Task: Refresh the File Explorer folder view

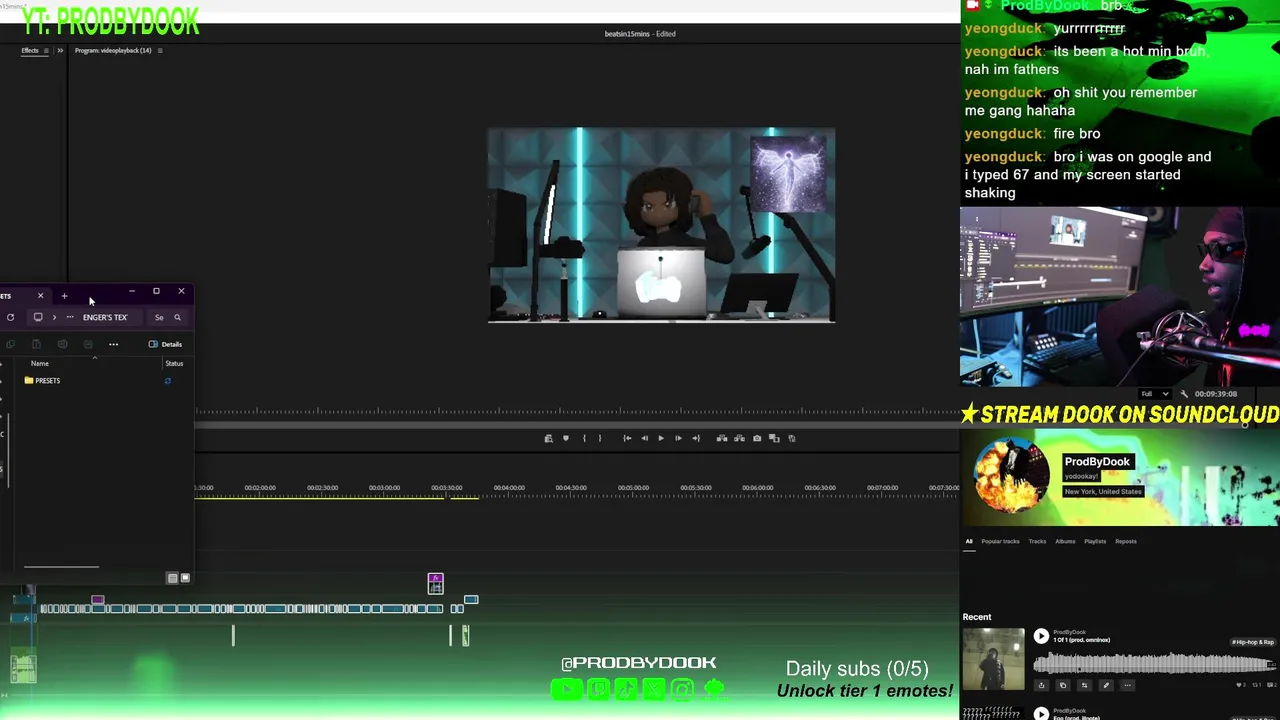Action: [x=10, y=317]
